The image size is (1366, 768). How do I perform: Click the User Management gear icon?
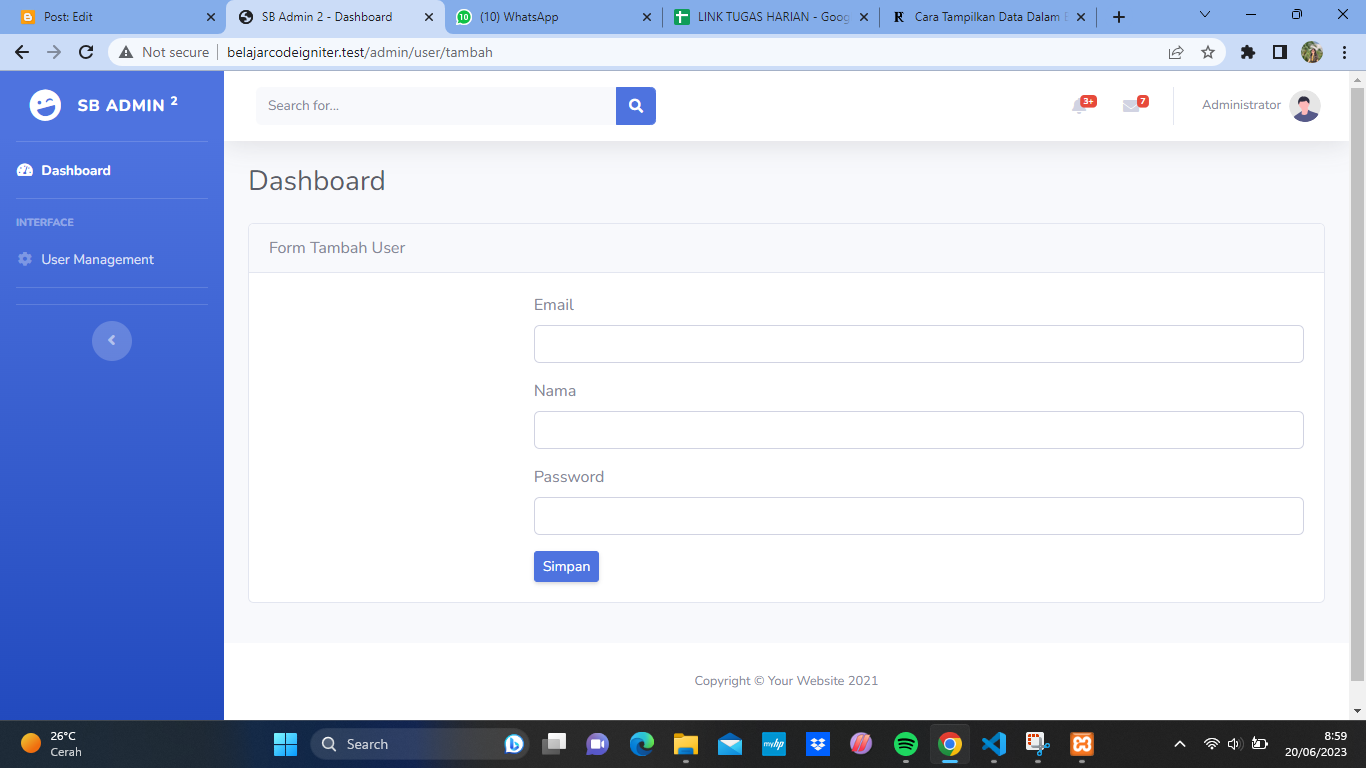[25, 259]
